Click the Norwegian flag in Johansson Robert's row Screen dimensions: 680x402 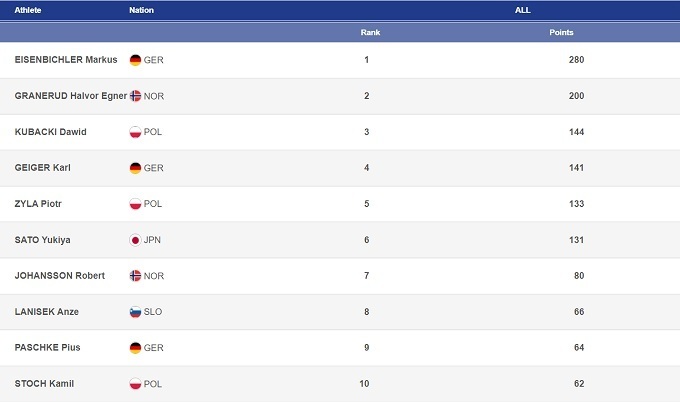[x=135, y=276]
